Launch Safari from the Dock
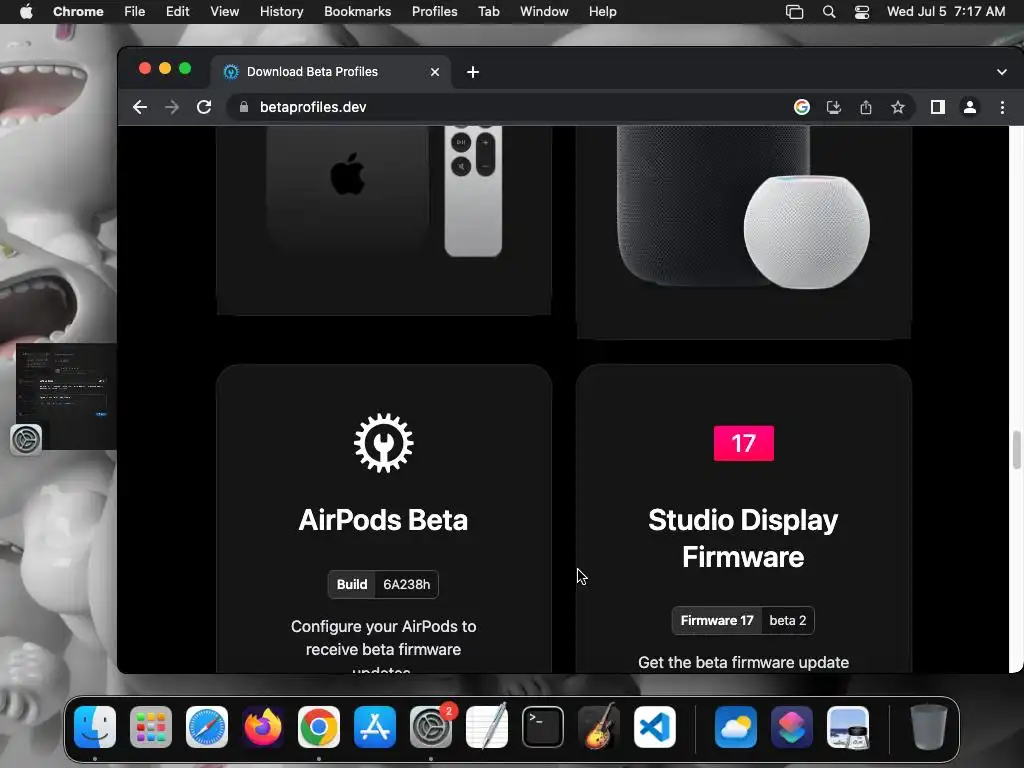The width and height of the screenshot is (1024, 768). [x=207, y=727]
